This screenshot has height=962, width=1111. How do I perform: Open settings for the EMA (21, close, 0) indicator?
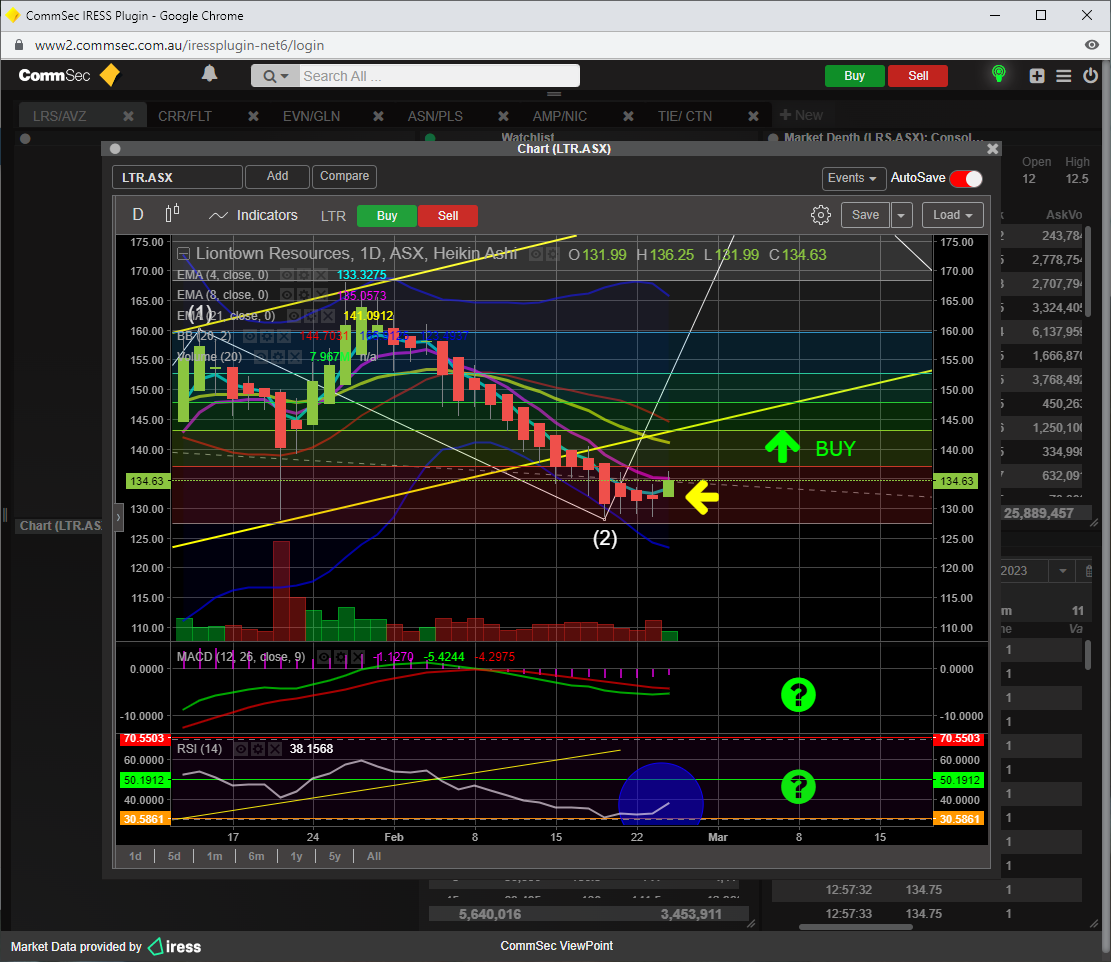(x=310, y=315)
